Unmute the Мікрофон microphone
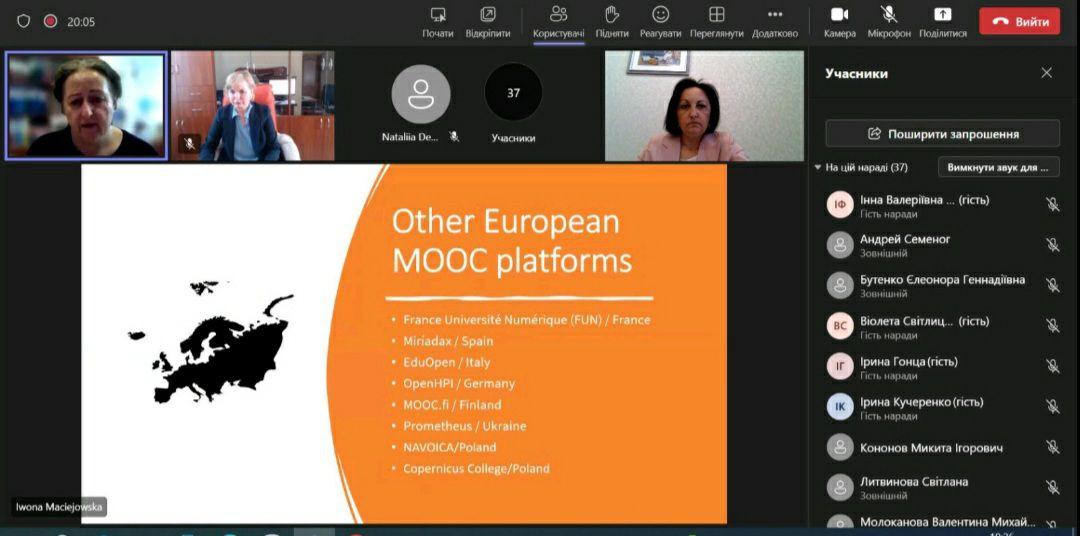This screenshot has width=1080, height=536. (x=889, y=21)
